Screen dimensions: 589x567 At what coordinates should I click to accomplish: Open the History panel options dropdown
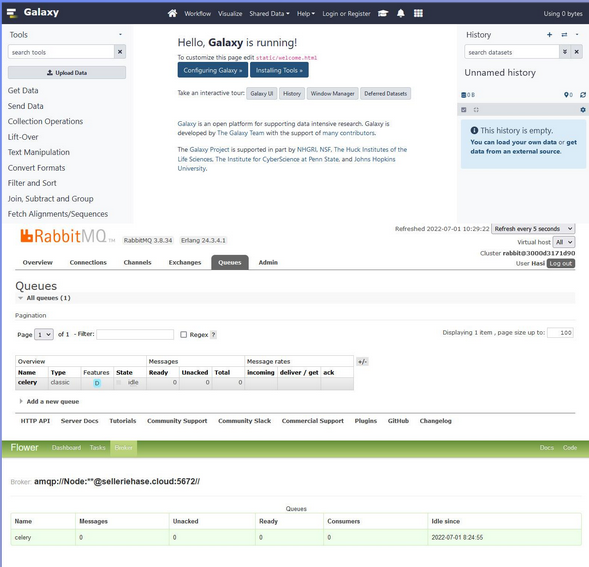point(577,35)
